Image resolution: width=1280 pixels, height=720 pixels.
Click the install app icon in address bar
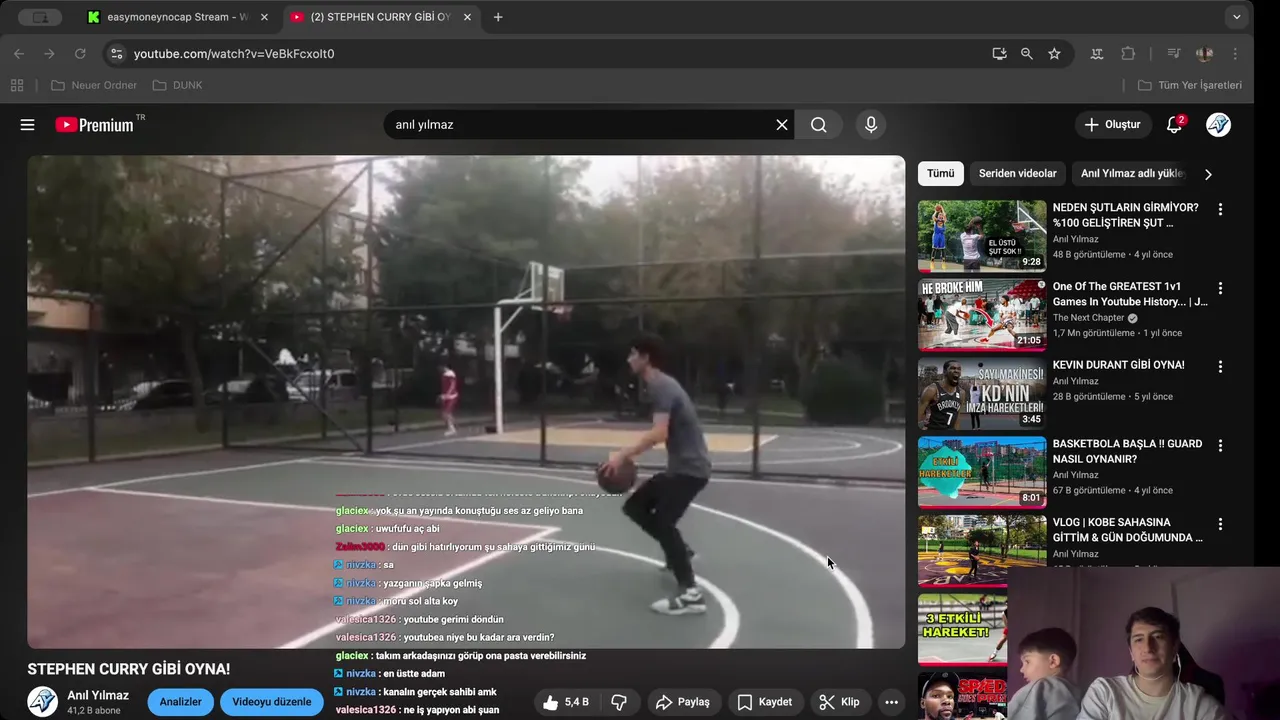pos(999,54)
